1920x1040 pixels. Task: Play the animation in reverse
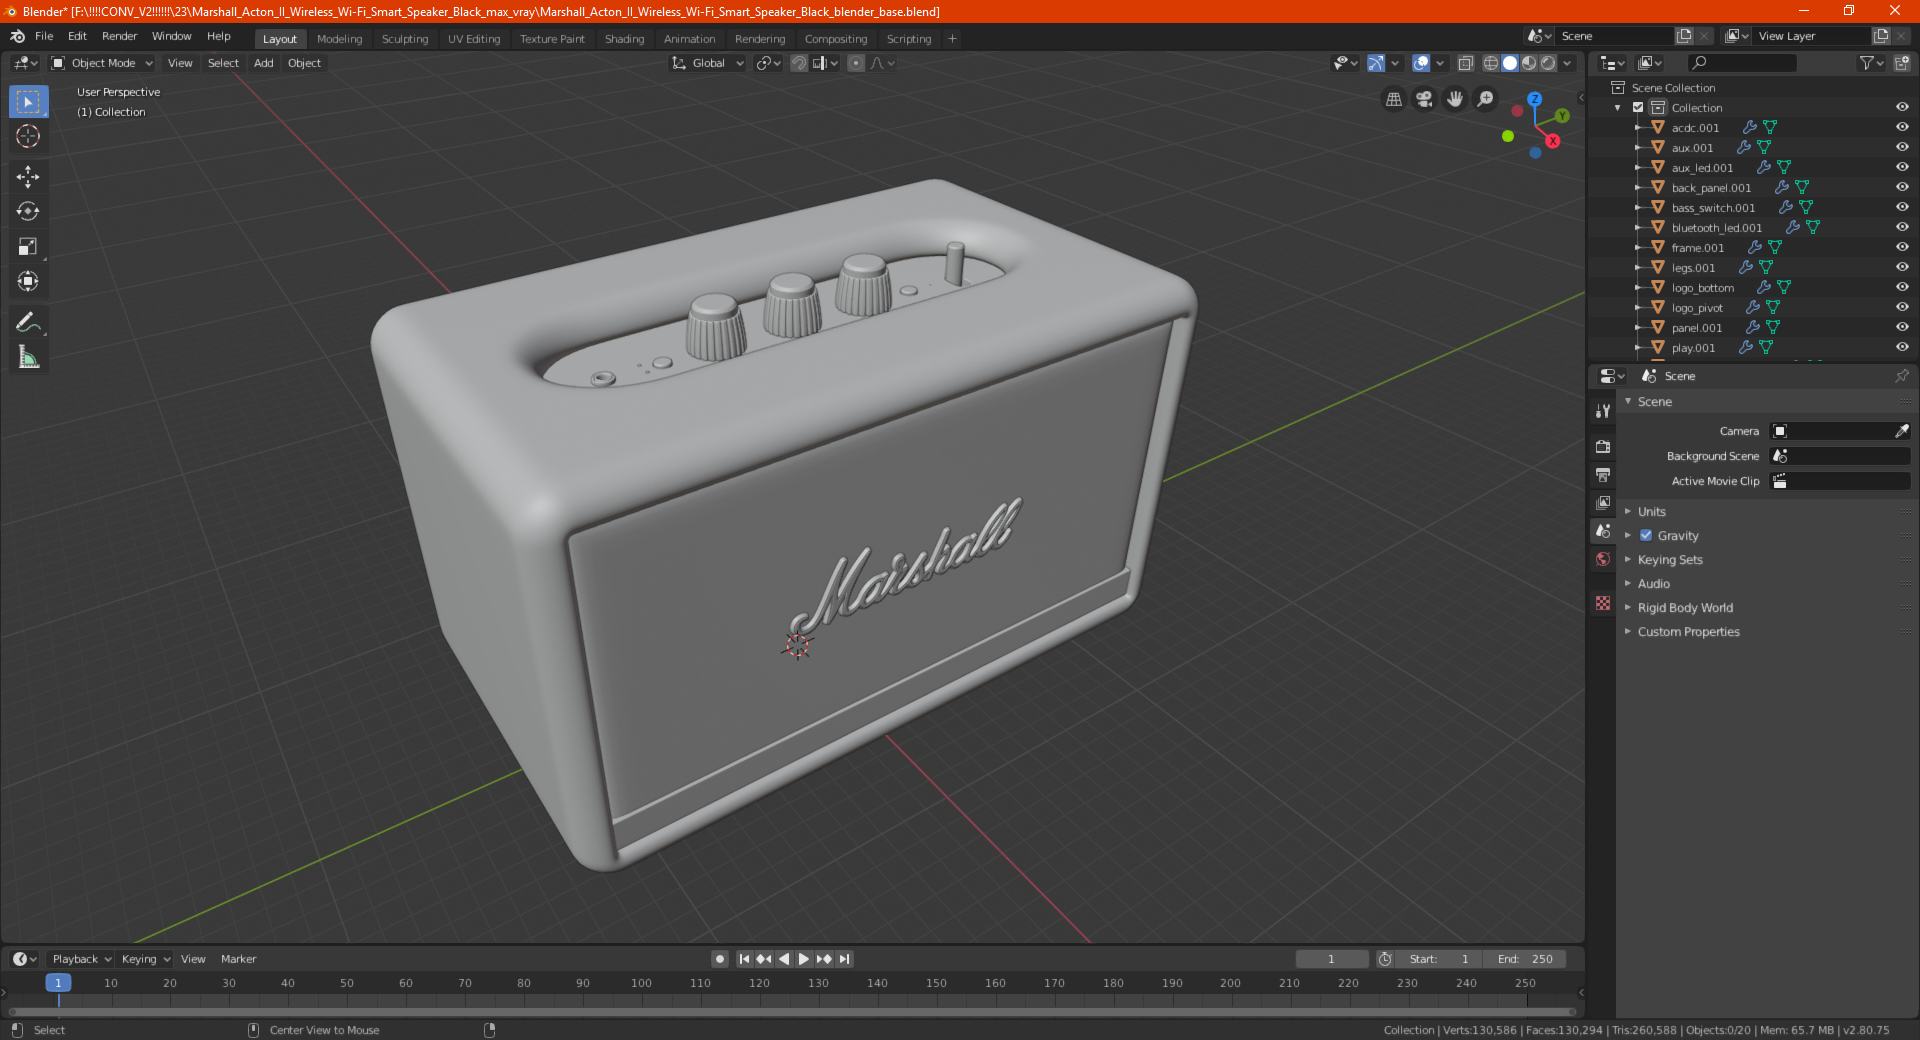click(783, 959)
